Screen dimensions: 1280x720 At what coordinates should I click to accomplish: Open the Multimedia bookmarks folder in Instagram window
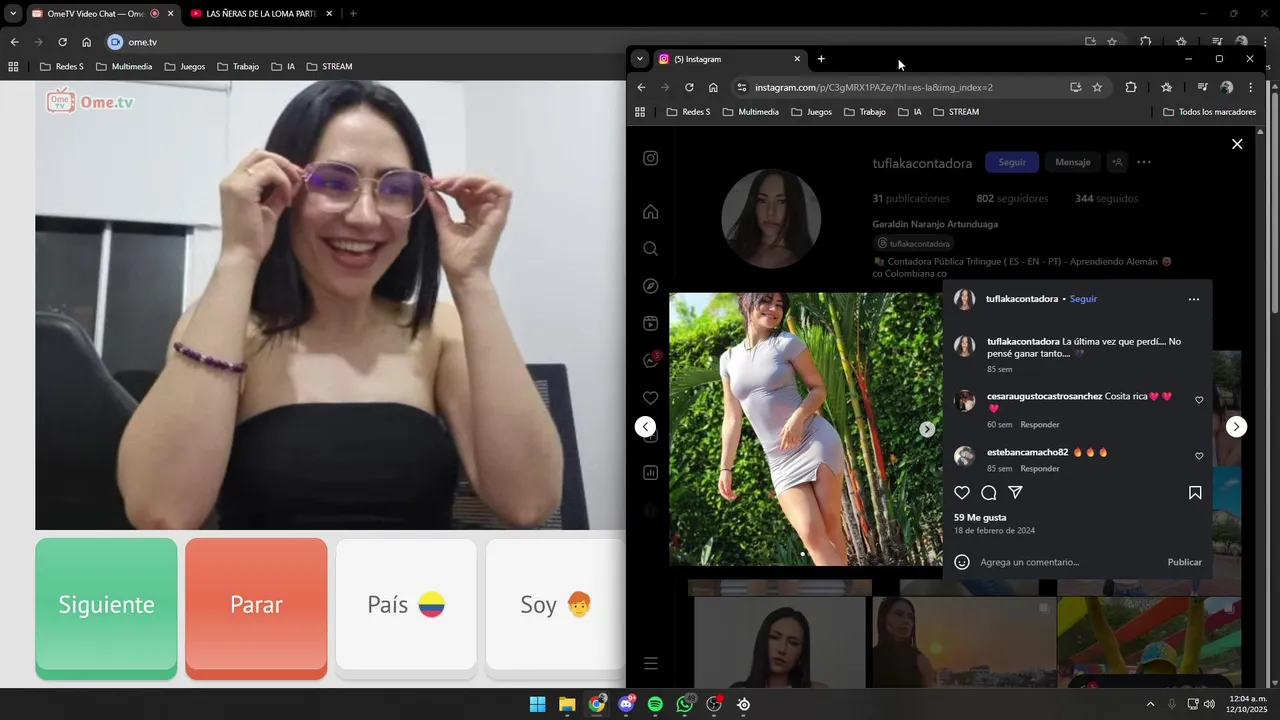[x=750, y=112]
